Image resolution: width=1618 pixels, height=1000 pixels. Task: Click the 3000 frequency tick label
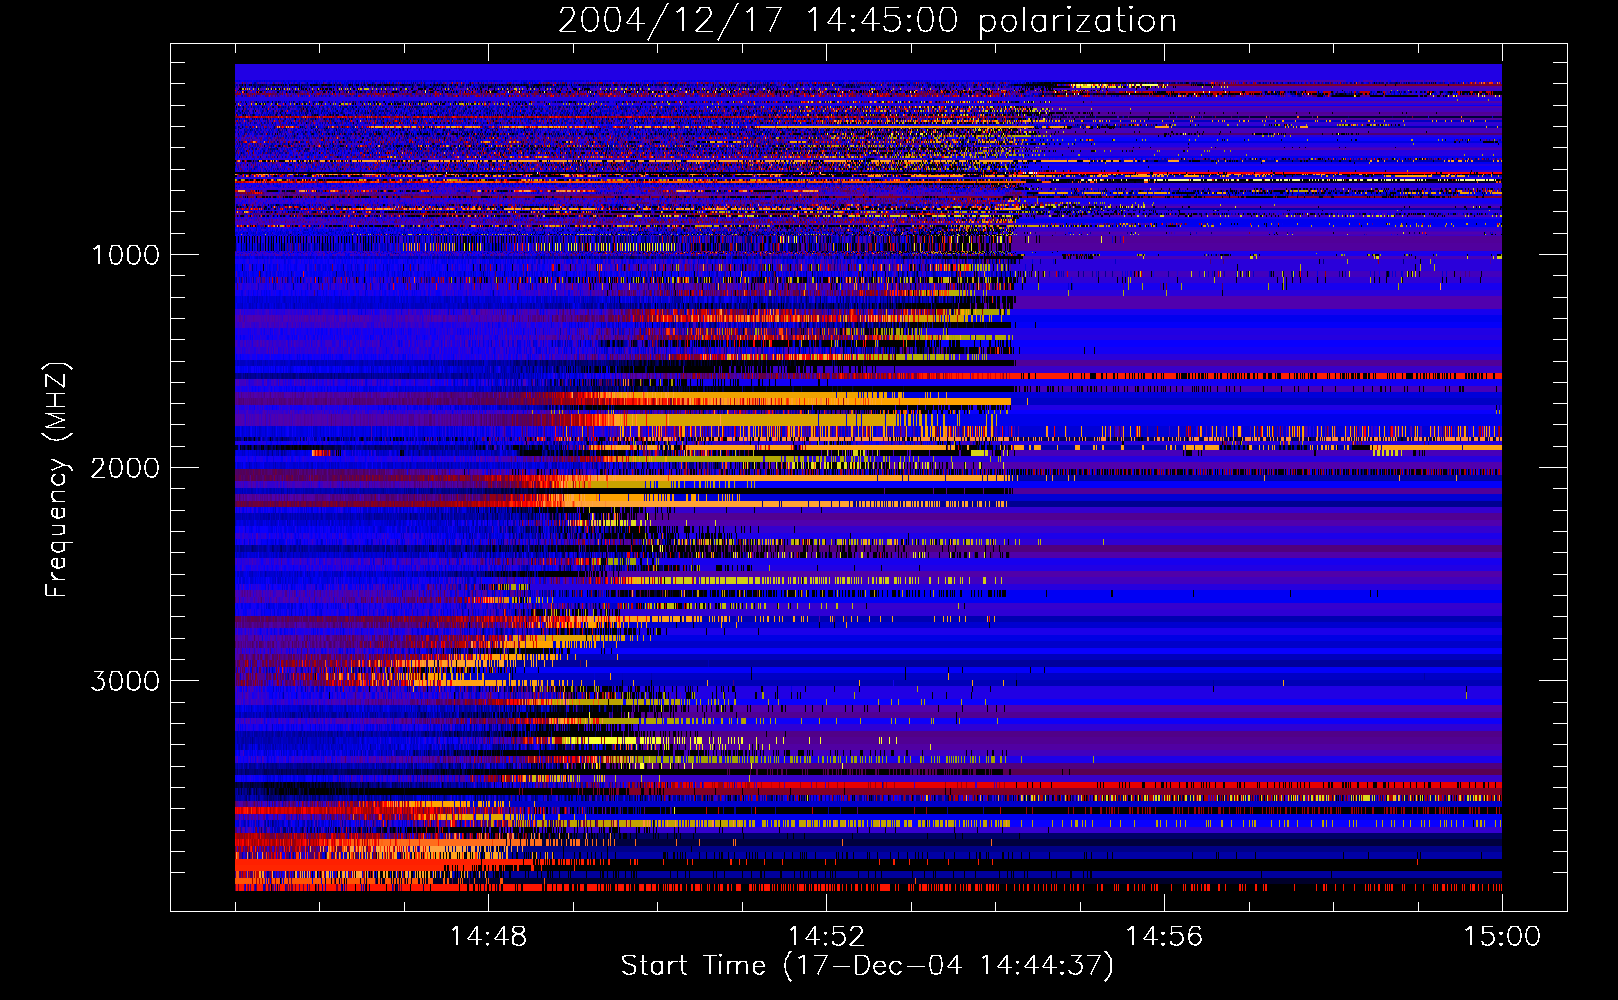[125, 681]
